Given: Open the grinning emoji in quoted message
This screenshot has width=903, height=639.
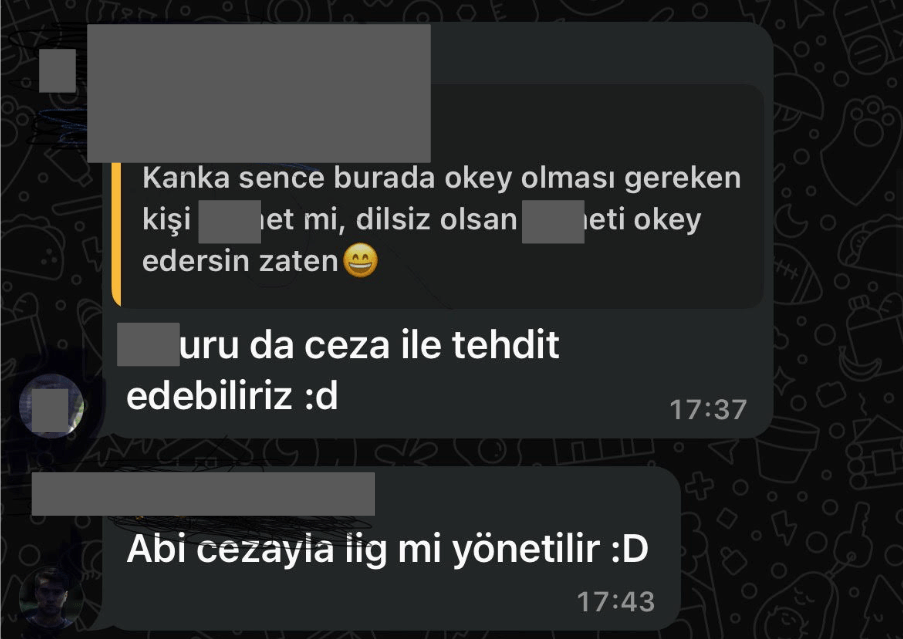Looking at the screenshot, I should [361, 260].
